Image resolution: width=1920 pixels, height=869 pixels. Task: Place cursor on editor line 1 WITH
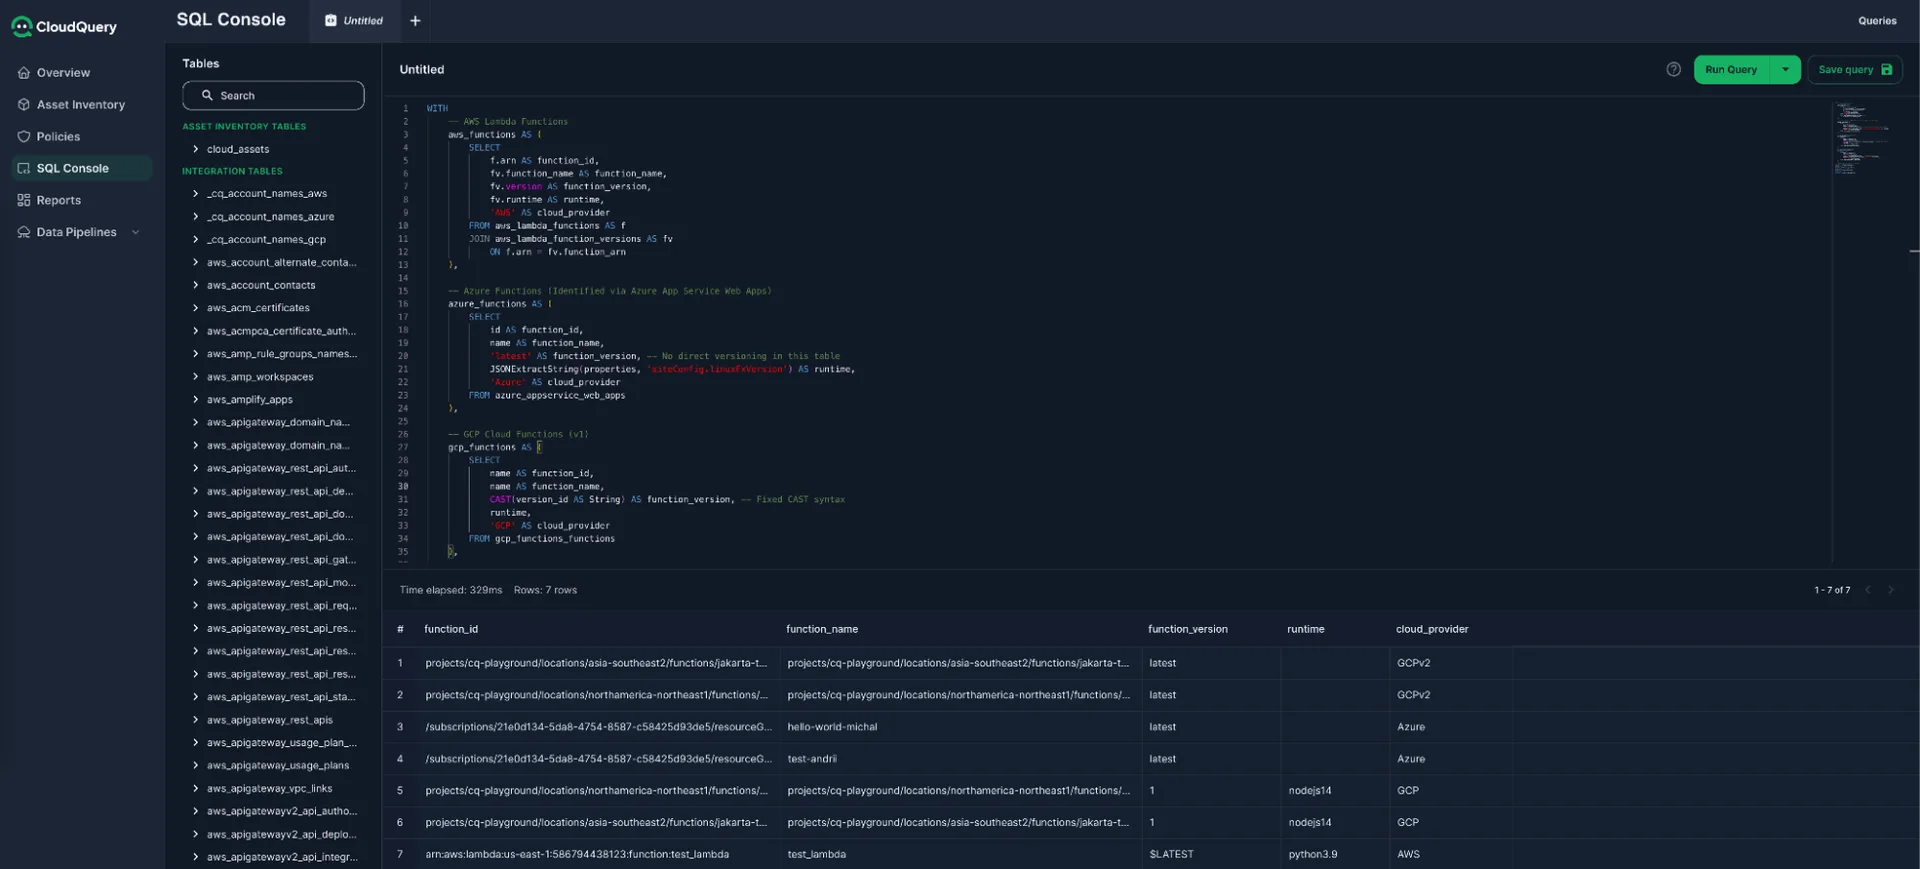[437, 108]
